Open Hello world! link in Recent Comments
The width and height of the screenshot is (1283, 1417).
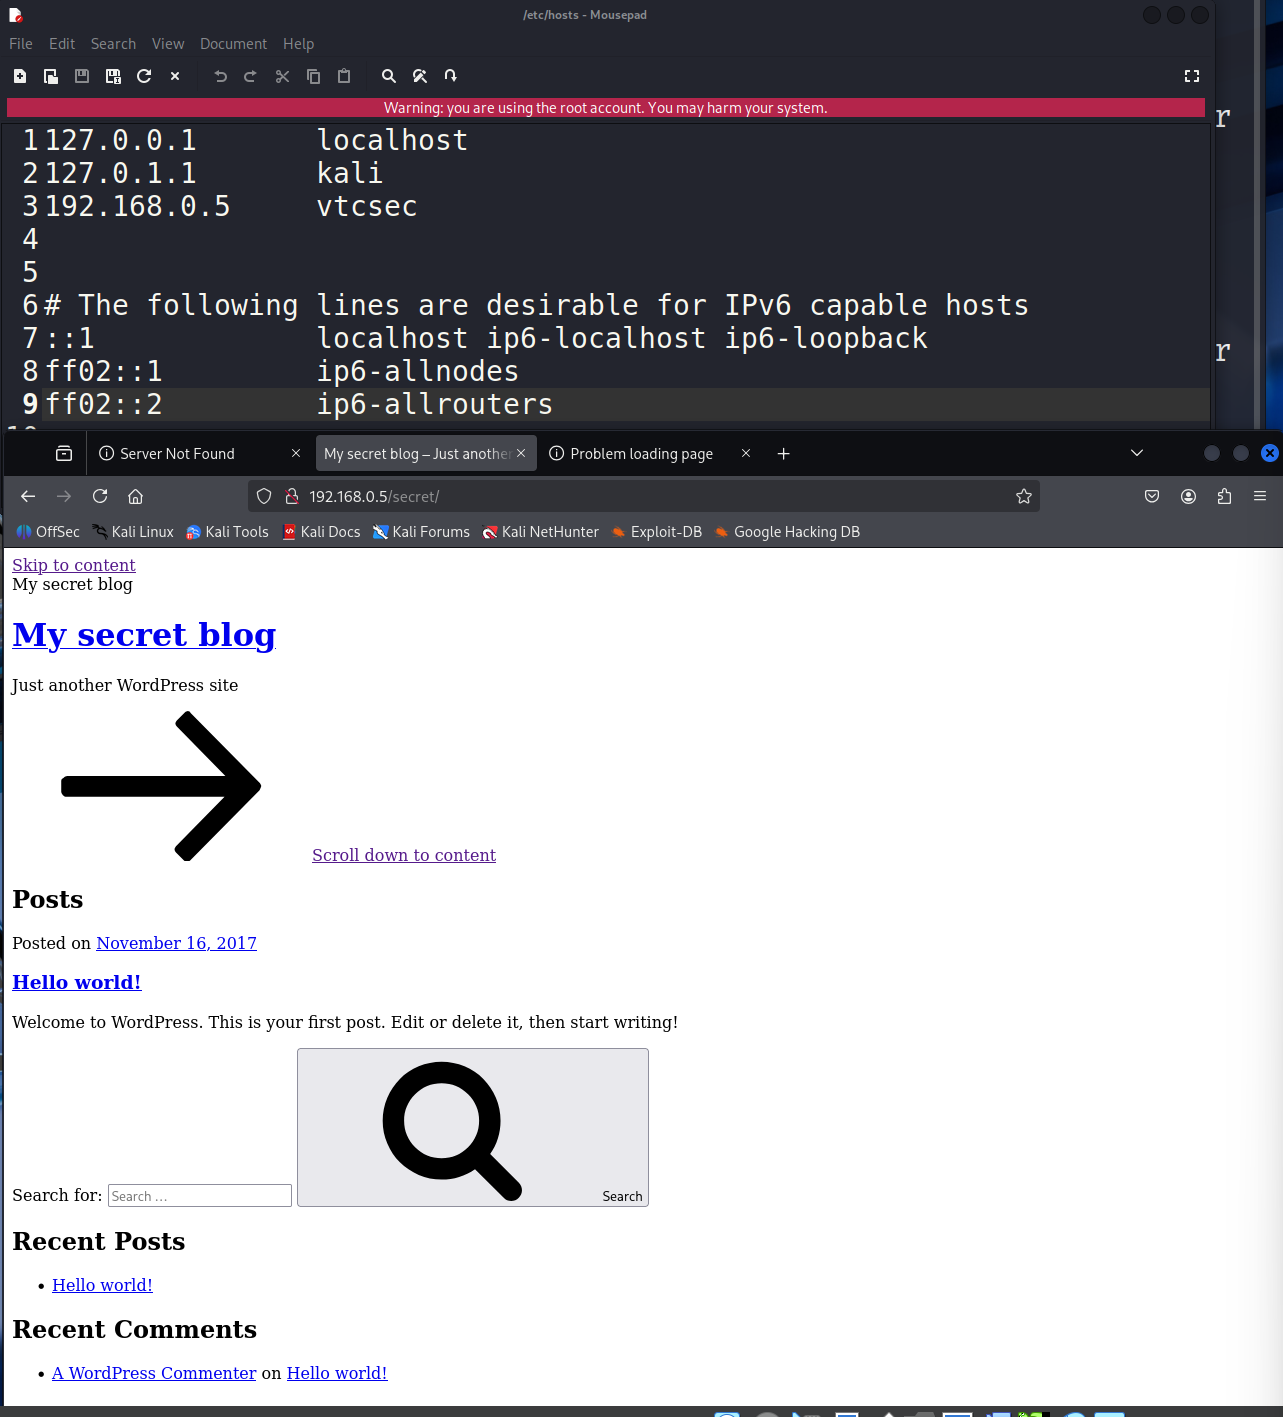pyautogui.click(x=337, y=1373)
